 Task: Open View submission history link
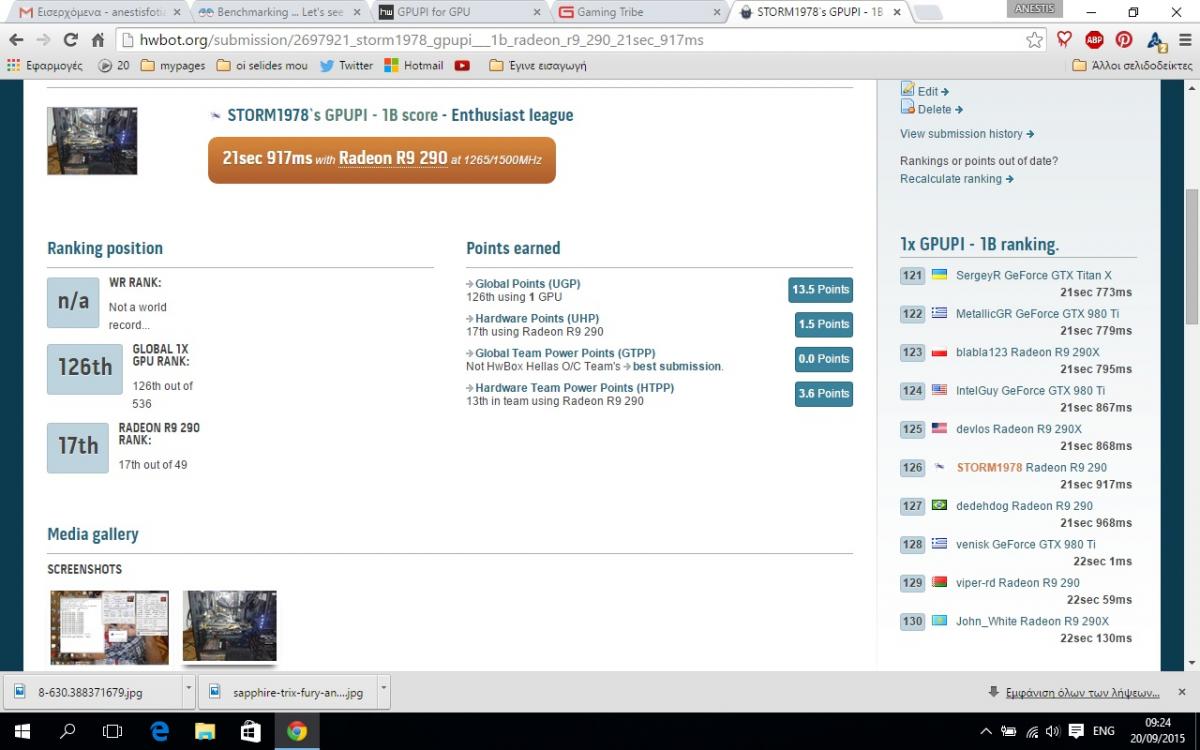(x=967, y=134)
